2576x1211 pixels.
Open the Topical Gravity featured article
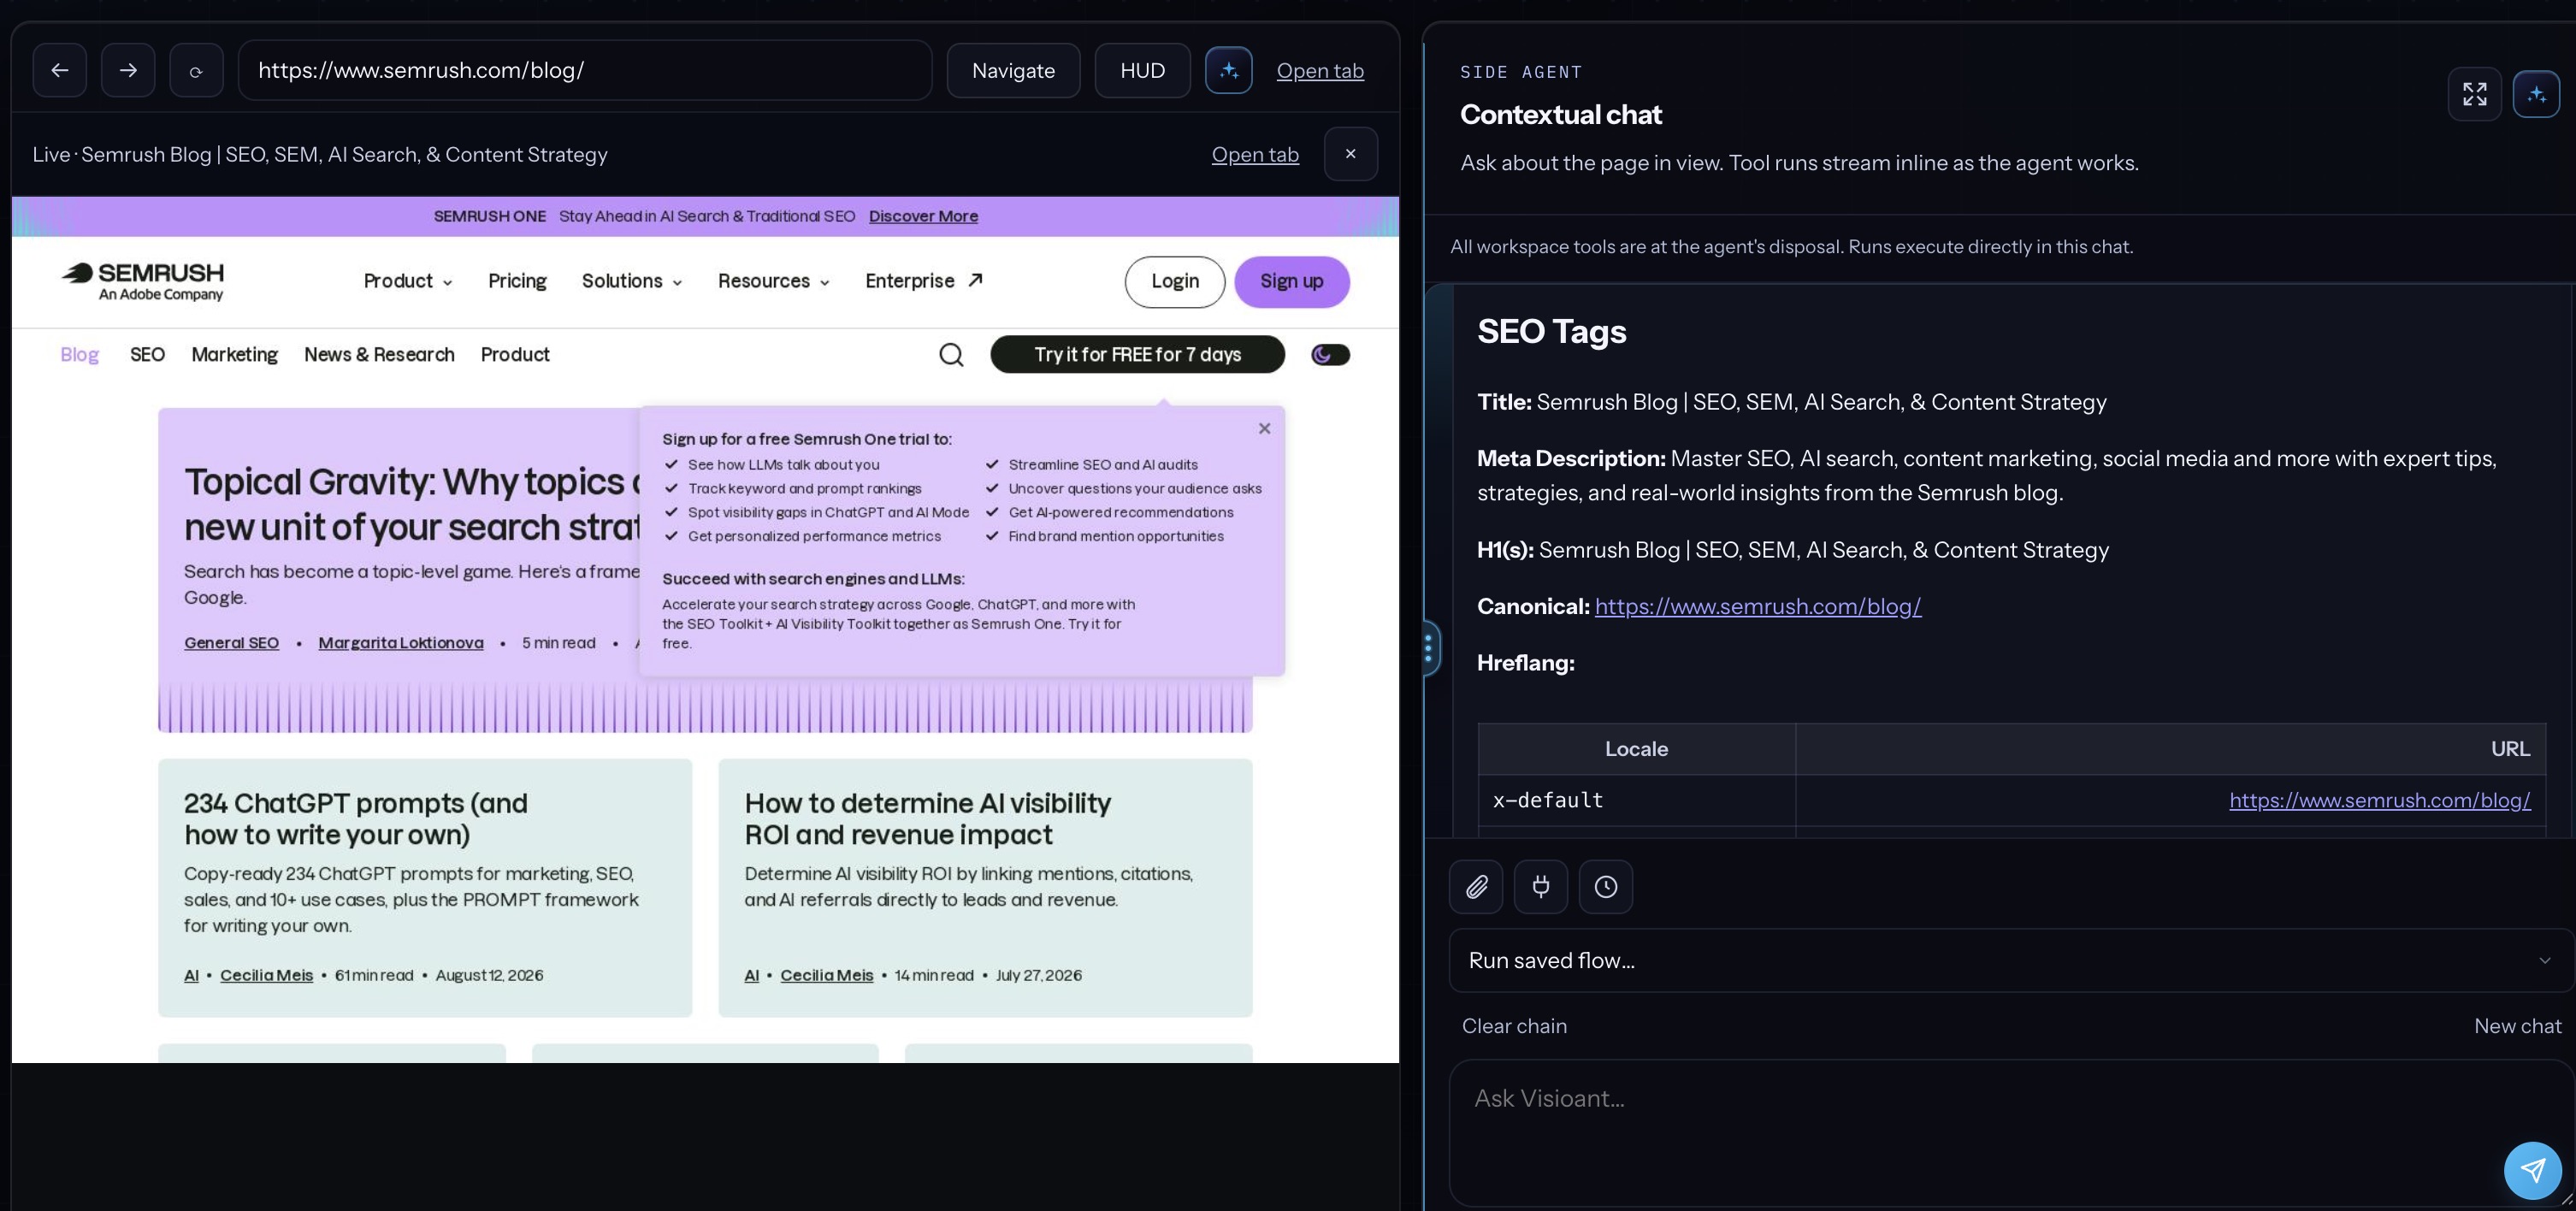[412, 504]
